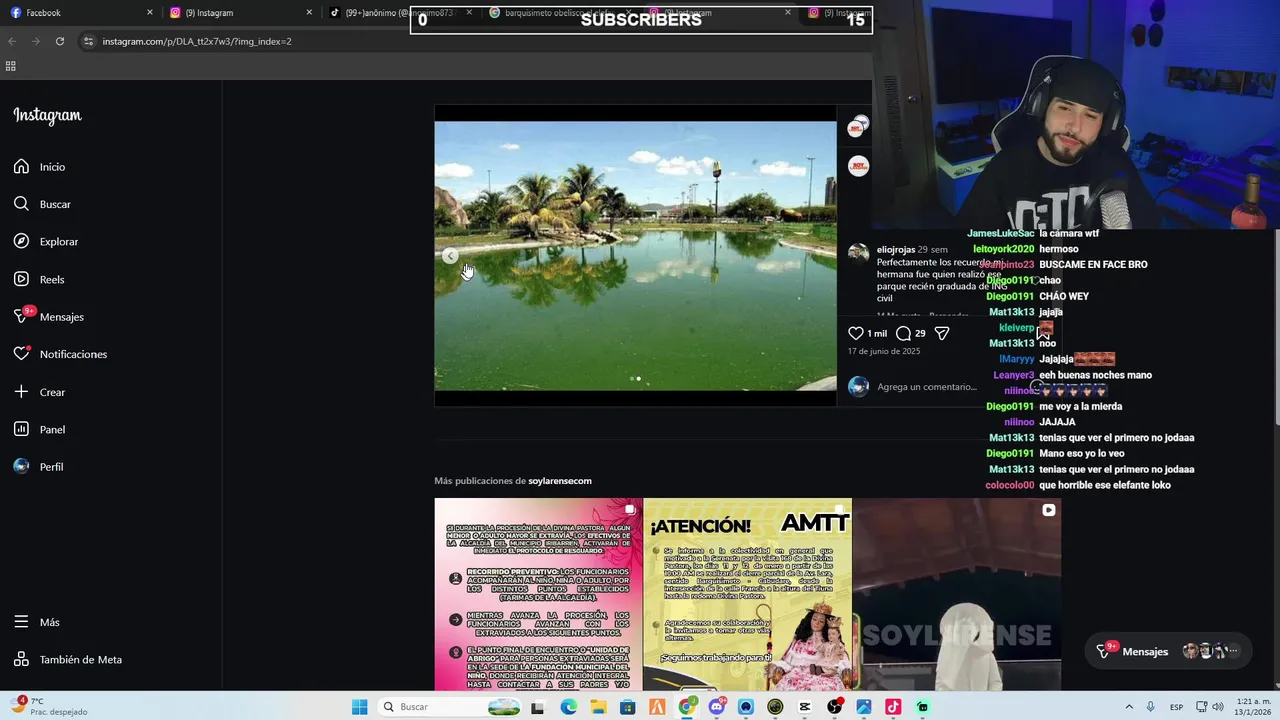The width and height of the screenshot is (1280, 720).
Task: Open the weather widget showing 7°C
Action: [x=50, y=706]
